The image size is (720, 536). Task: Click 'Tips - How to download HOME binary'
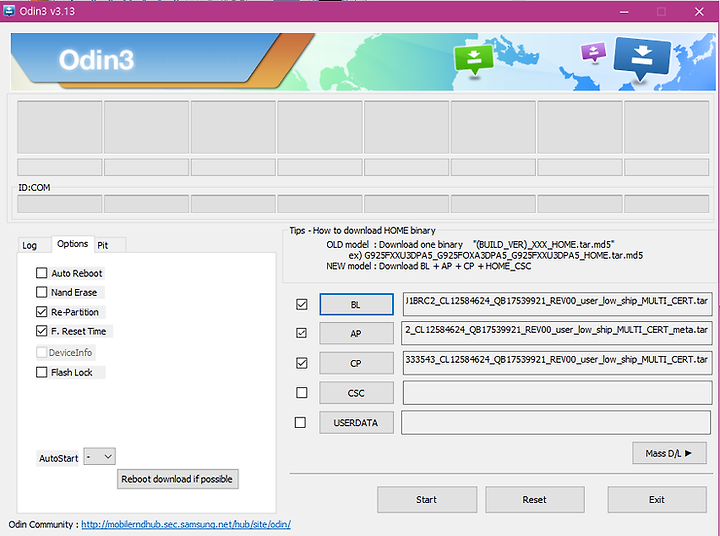pos(362,230)
